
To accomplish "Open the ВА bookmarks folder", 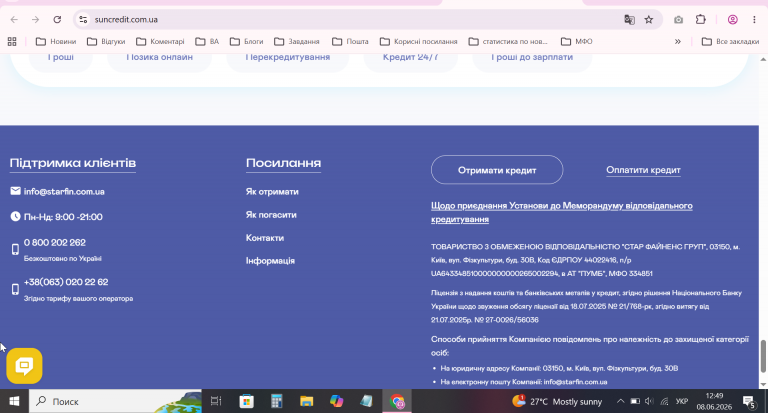I will point(207,42).
